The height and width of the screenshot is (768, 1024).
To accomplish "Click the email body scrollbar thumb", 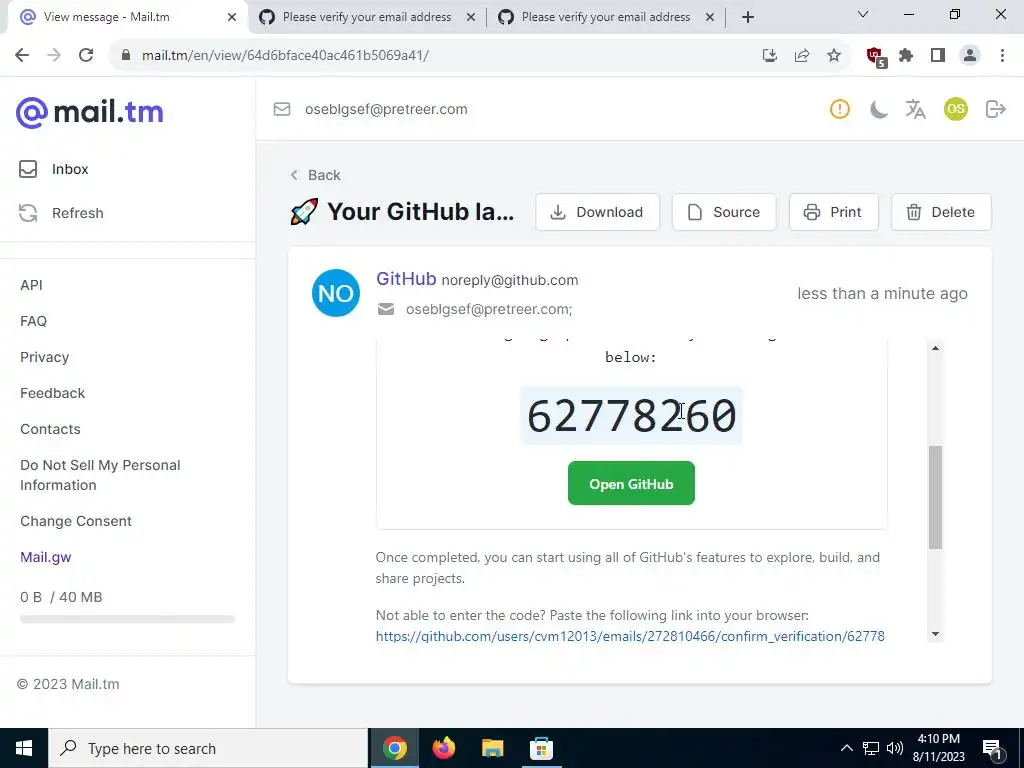I will click(x=935, y=497).
